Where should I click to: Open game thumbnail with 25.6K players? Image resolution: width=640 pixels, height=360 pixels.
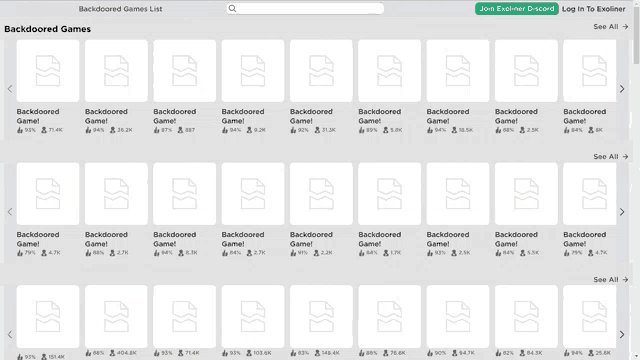[x=590, y=317]
